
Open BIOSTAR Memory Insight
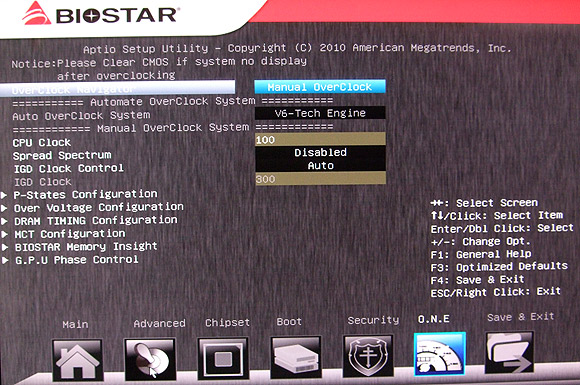coord(86,247)
